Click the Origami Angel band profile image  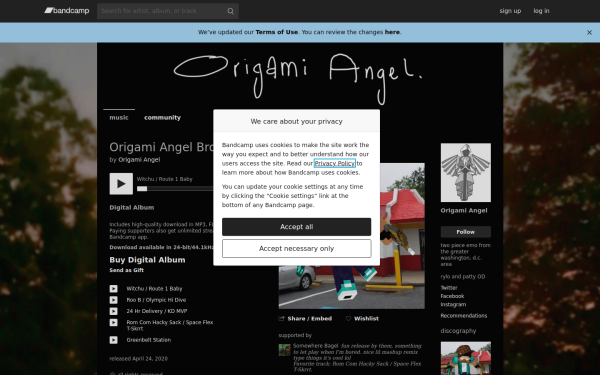pyautogui.click(x=466, y=173)
